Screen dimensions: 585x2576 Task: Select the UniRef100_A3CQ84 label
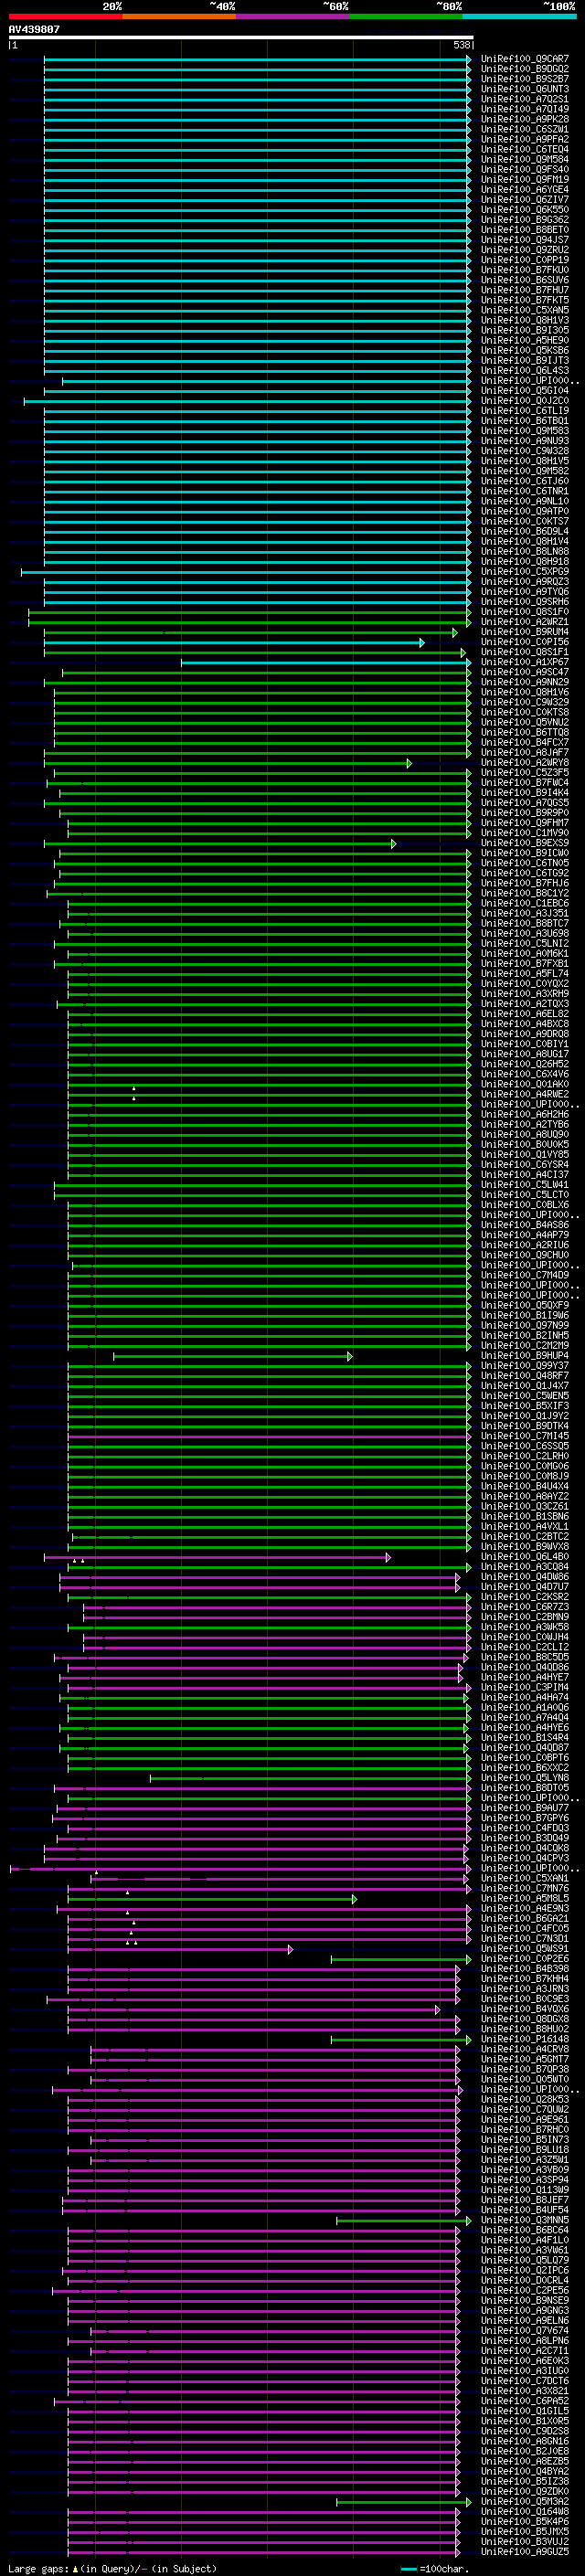coord(525,1567)
